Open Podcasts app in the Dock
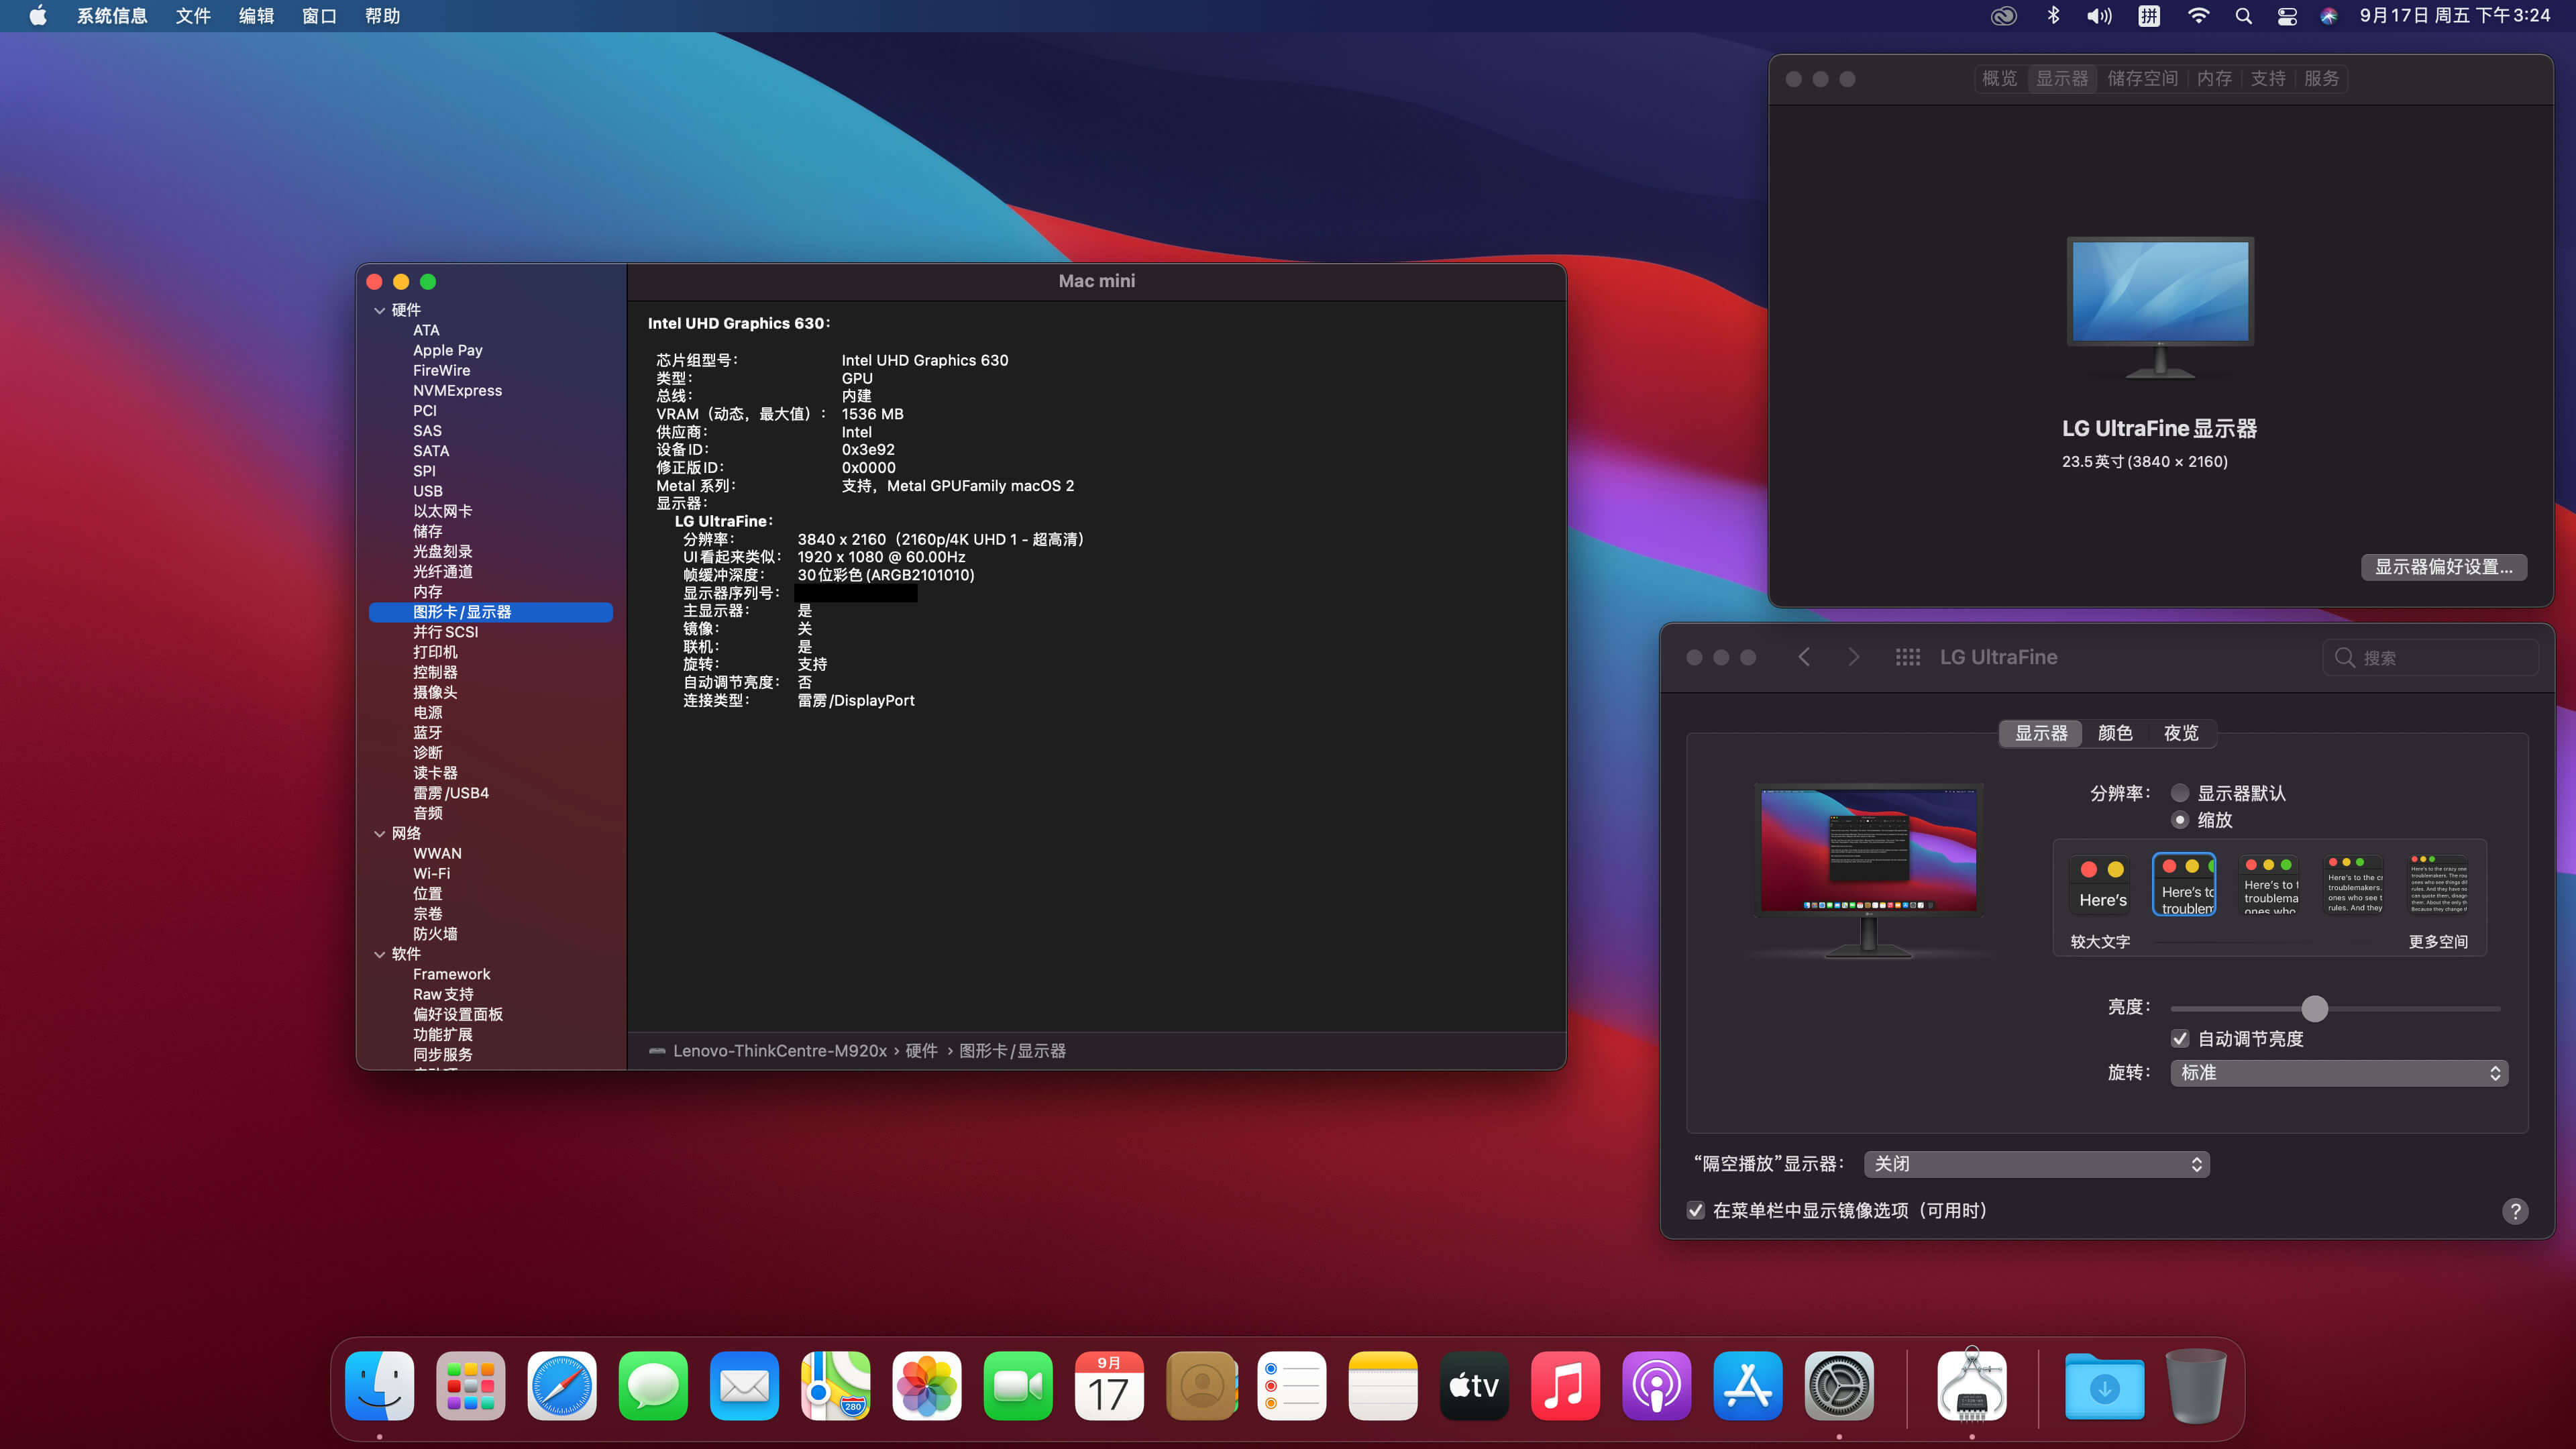The width and height of the screenshot is (2576, 1449). point(1656,1386)
